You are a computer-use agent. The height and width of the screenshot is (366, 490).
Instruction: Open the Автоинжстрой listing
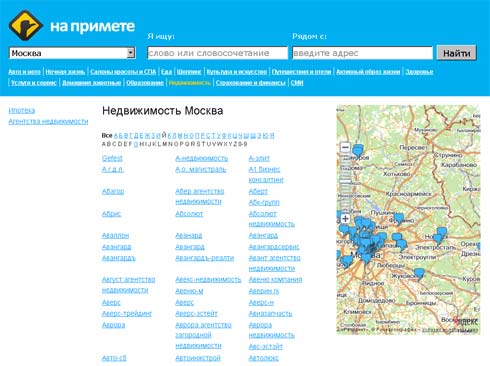coord(198,358)
